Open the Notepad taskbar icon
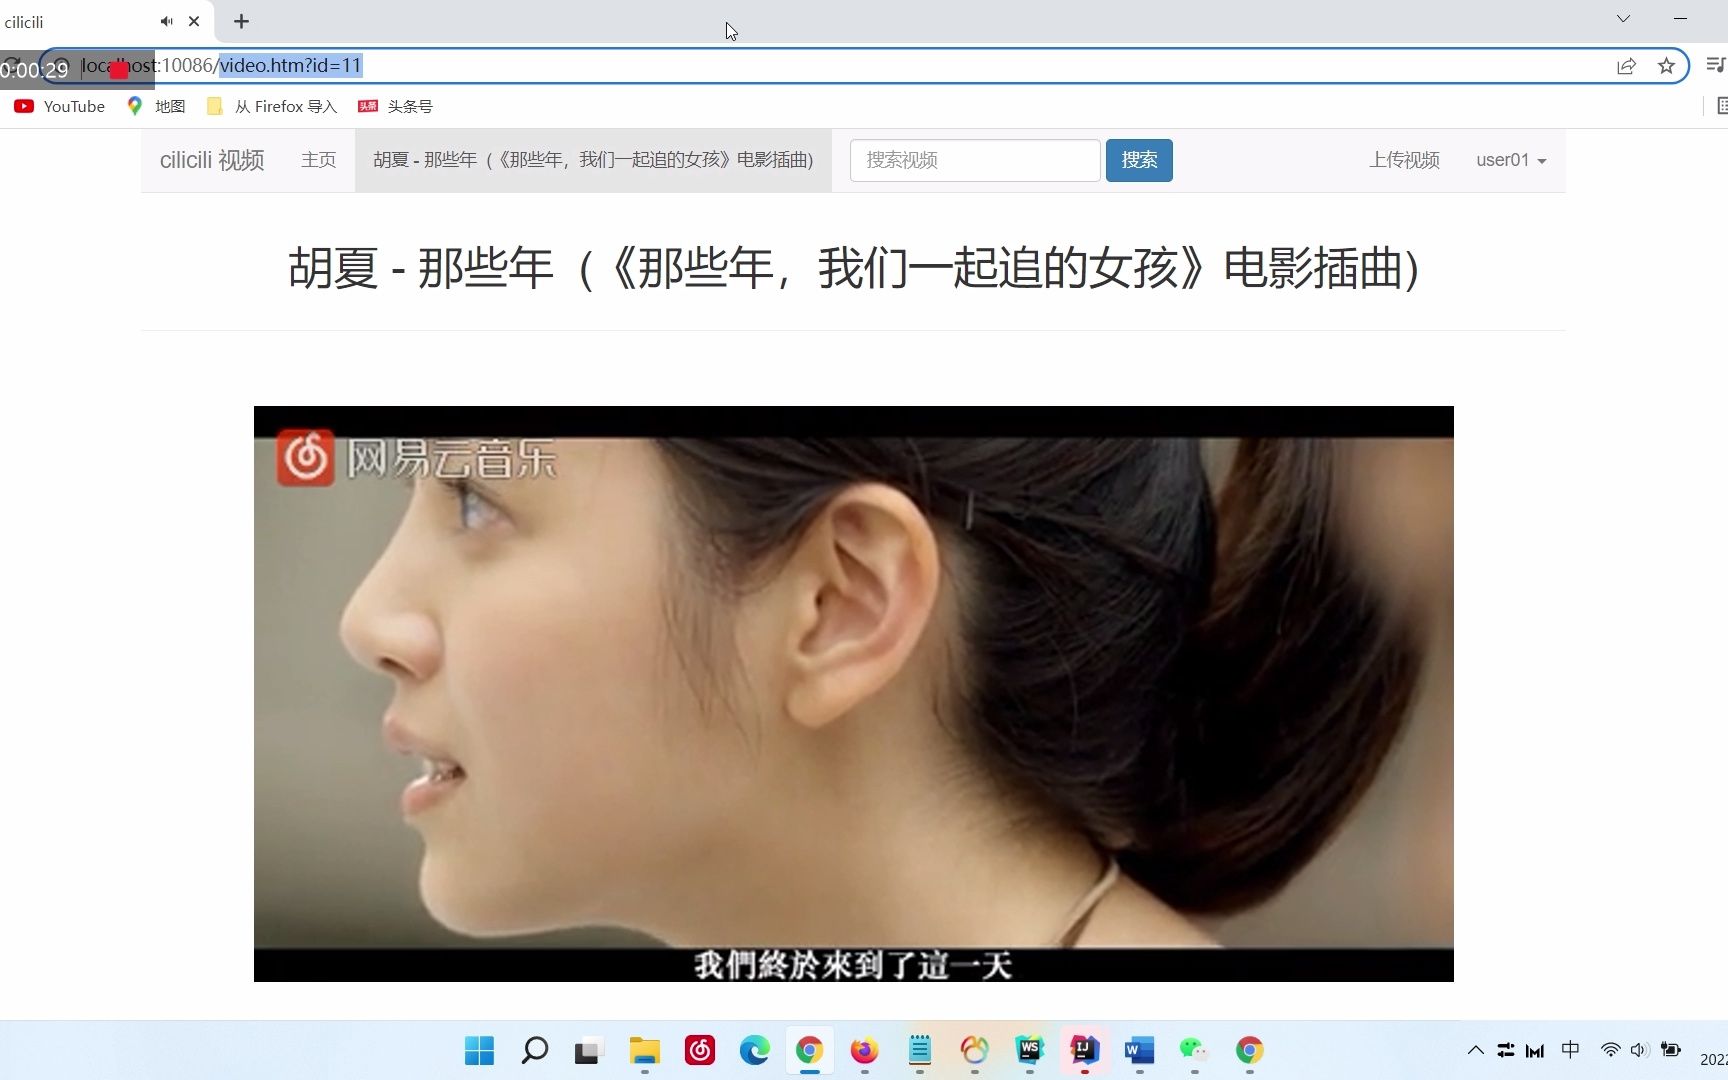Image resolution: width=1728 pixels, height=1080 pixels. pos(920,1050)
